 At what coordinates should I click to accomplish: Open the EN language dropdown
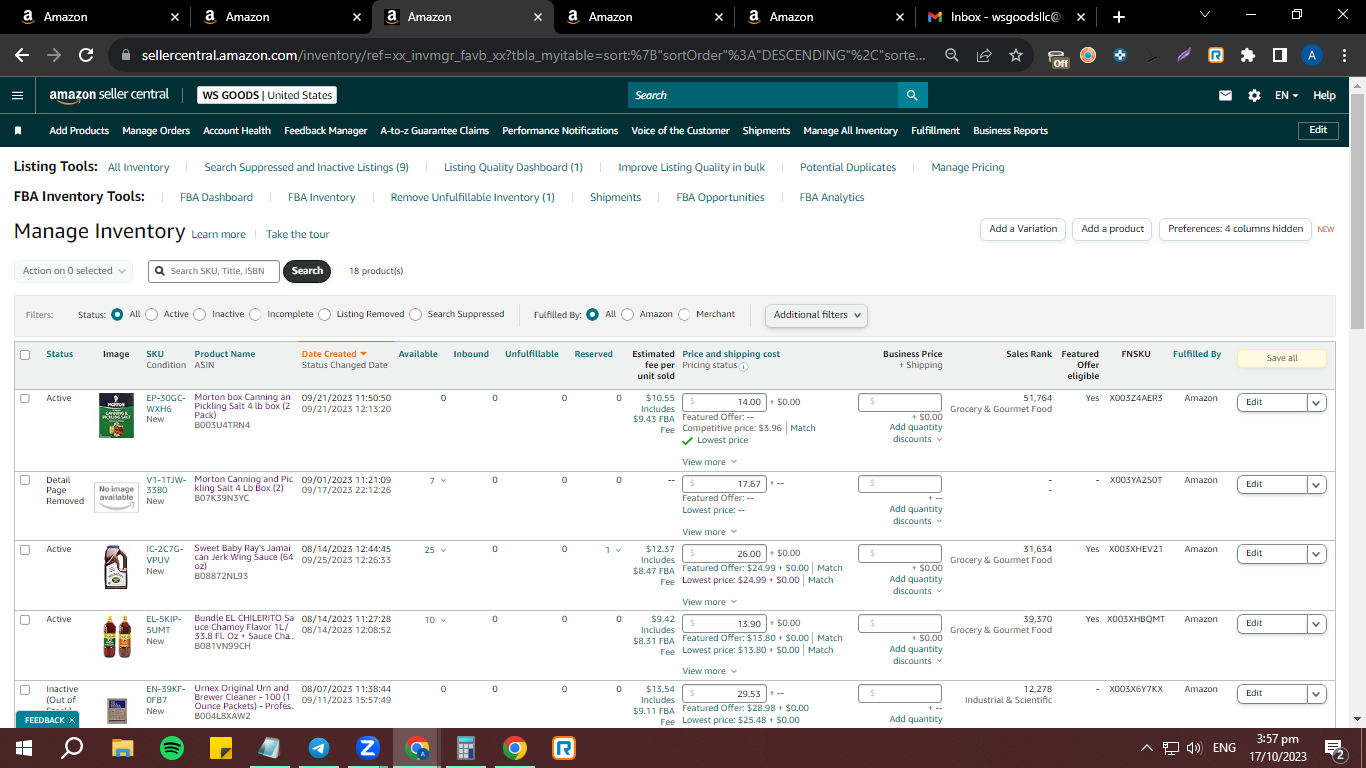(x=1286, y=95)
